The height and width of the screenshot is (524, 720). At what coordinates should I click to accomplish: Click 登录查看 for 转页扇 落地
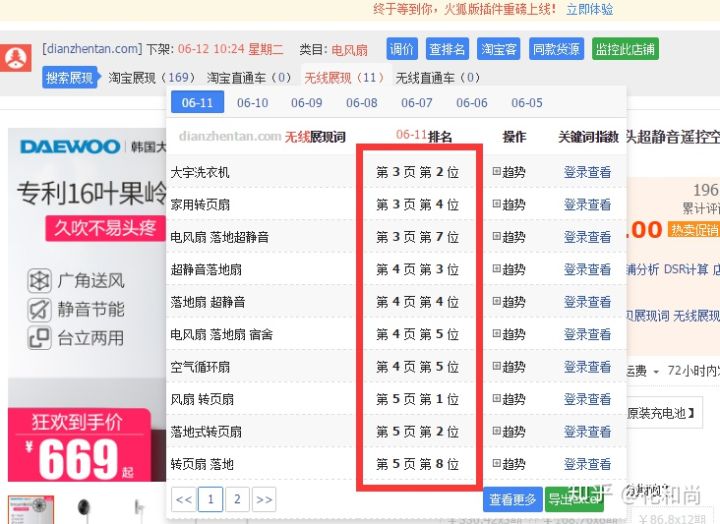point(587,464)
